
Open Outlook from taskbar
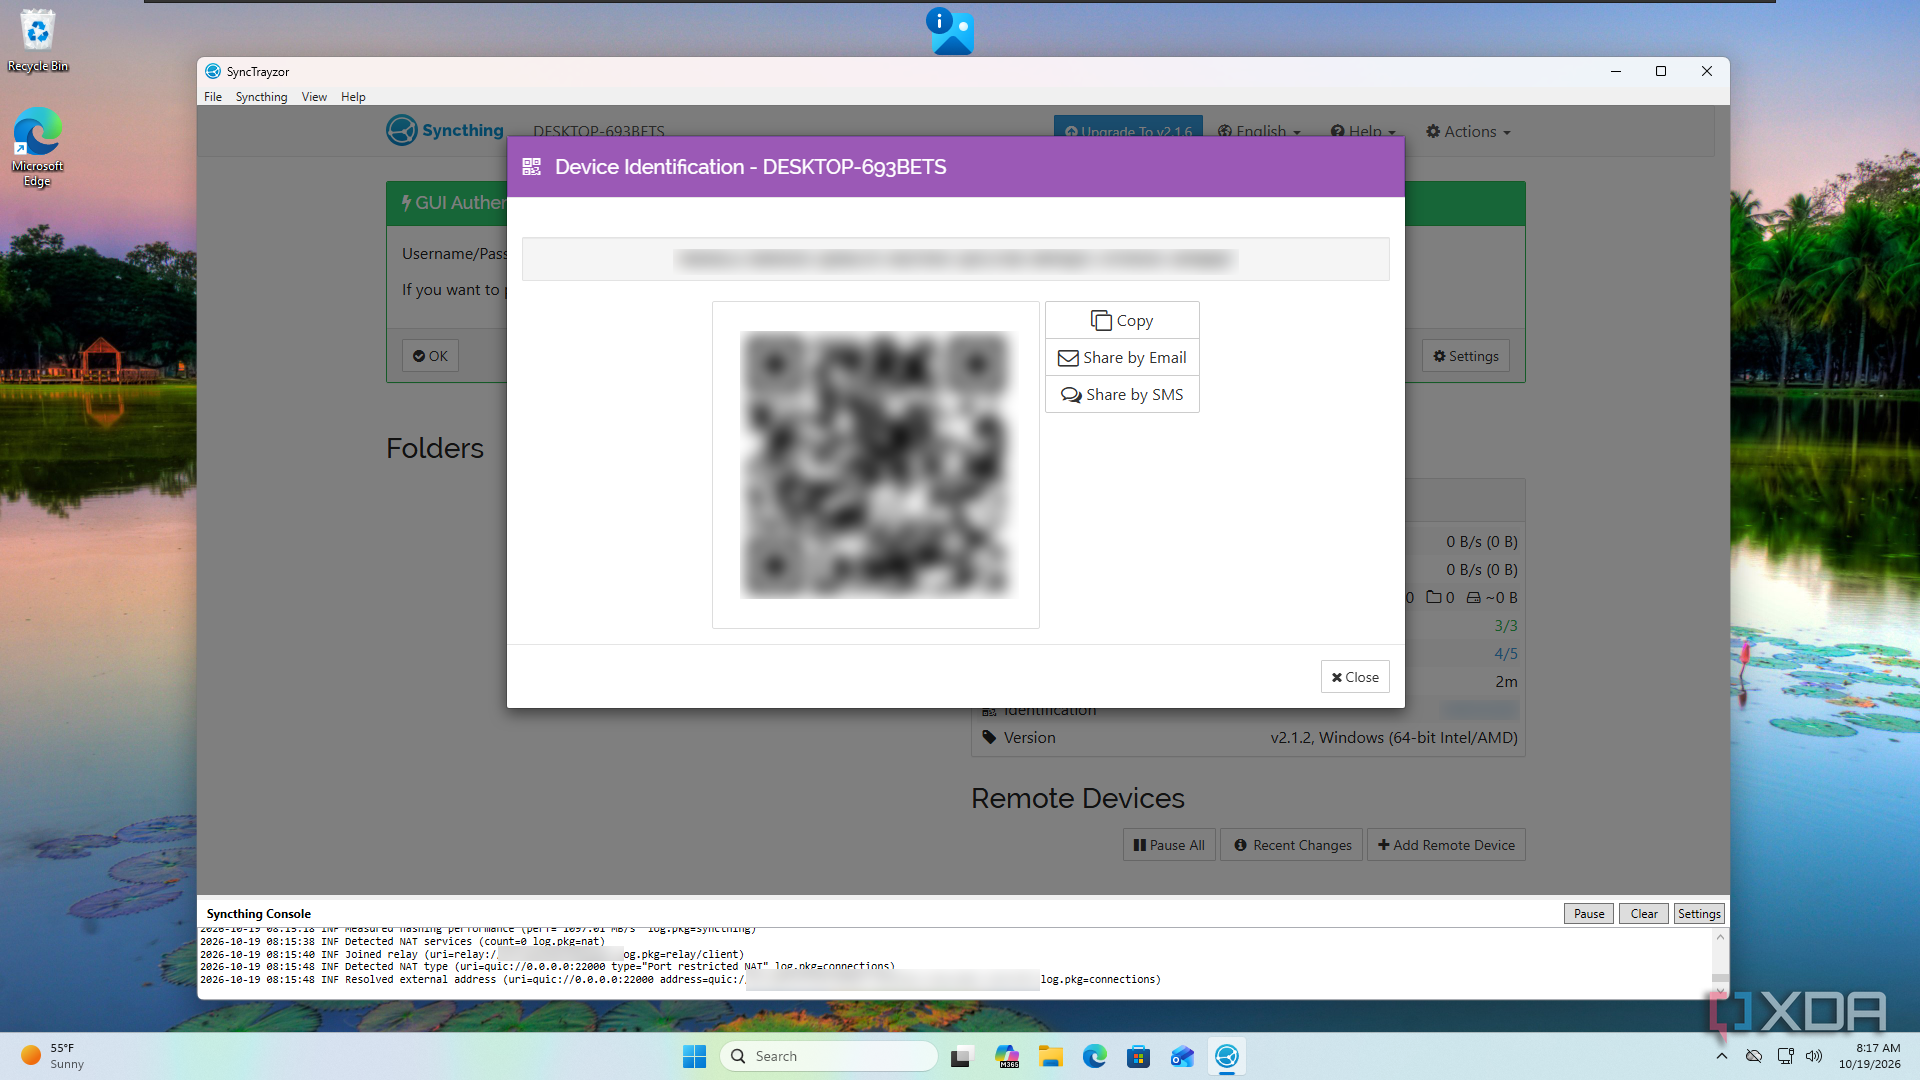pos(1182,1056)
